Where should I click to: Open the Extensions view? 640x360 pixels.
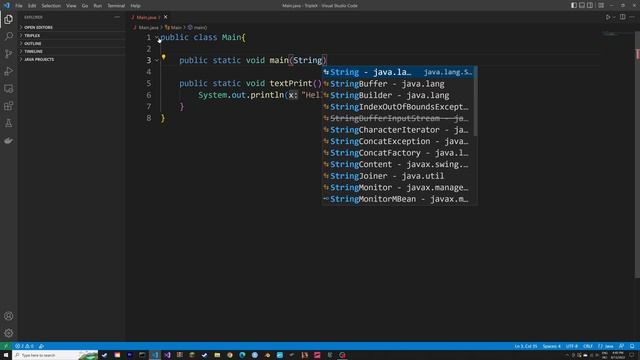pos(9,106)
